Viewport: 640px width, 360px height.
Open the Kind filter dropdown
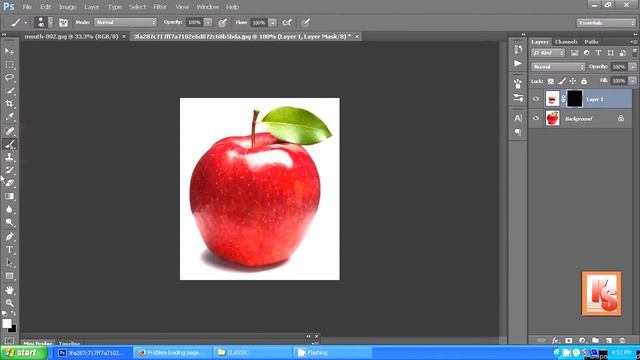[548, 53]
